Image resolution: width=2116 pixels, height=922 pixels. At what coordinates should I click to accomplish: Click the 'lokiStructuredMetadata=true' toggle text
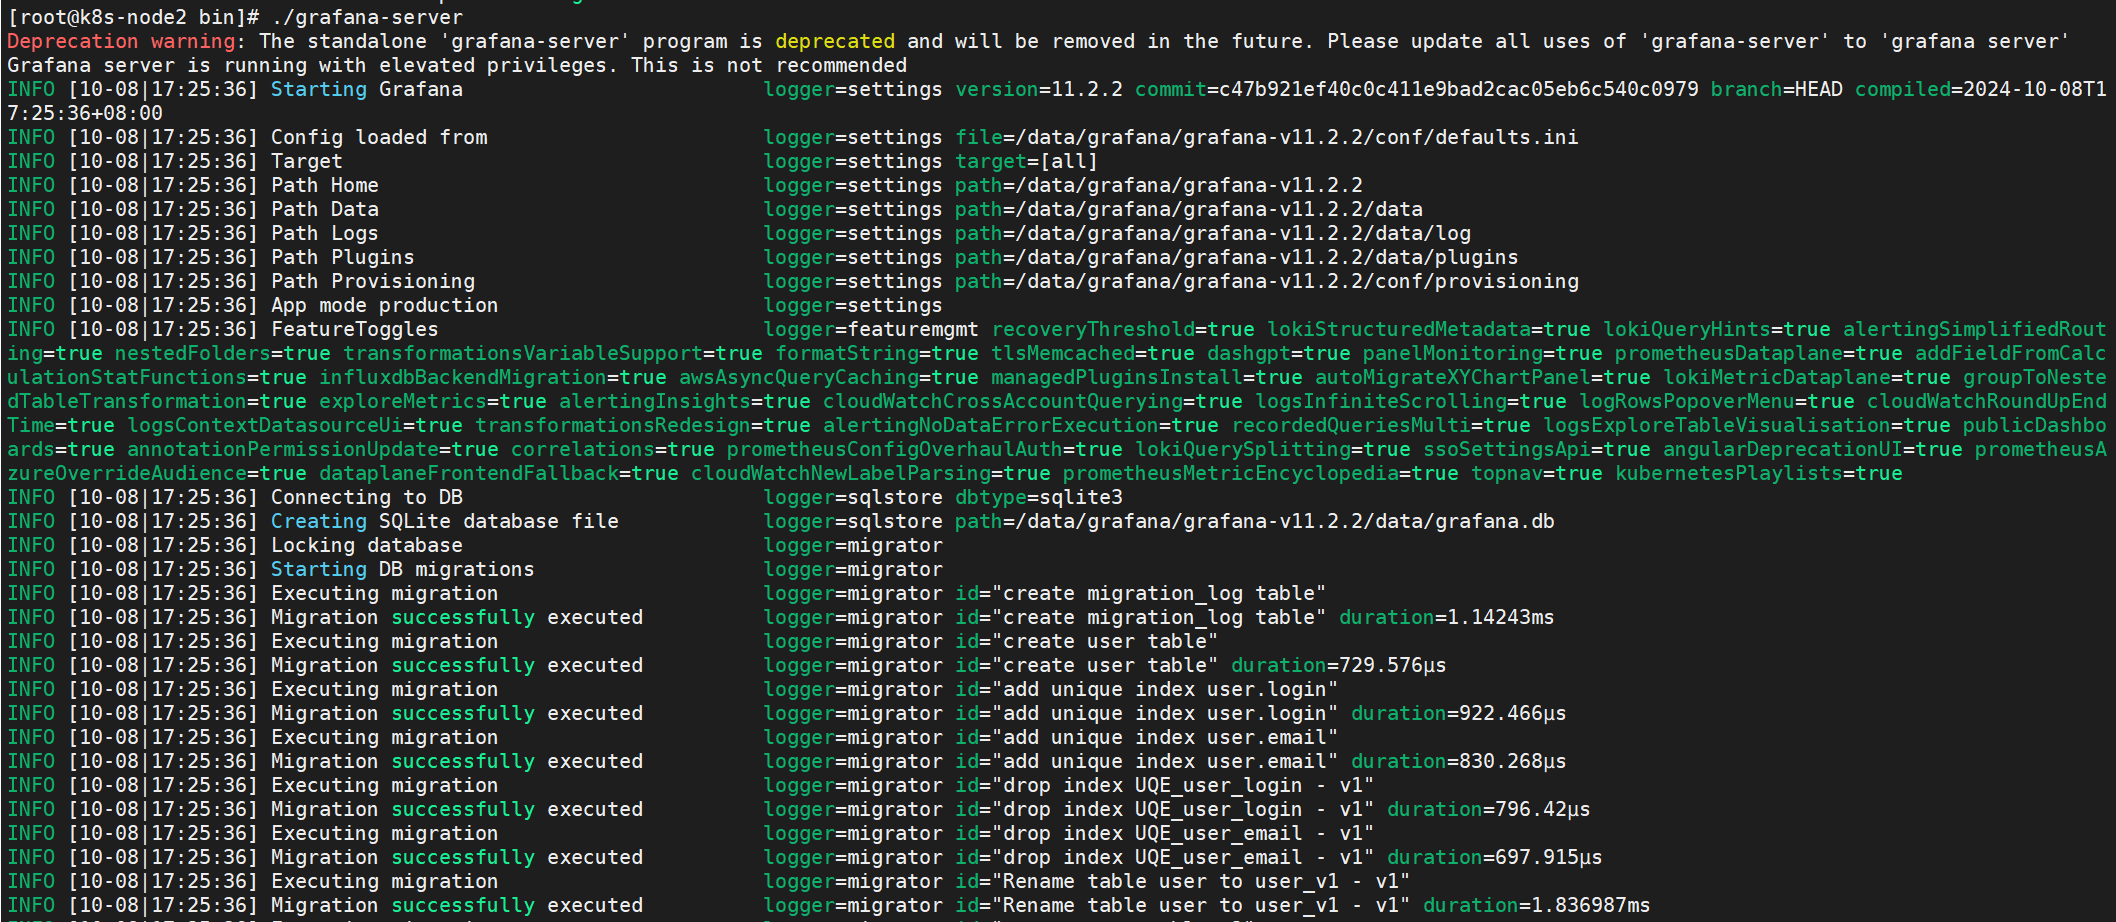tap(1429, 329)
